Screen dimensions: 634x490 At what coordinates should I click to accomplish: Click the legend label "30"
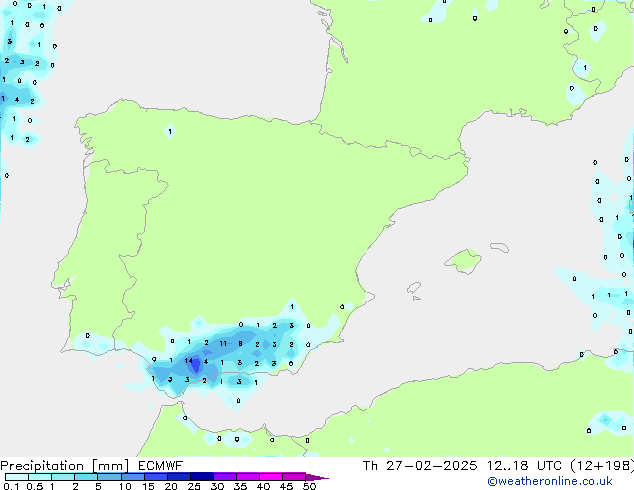tap(217, 486)
